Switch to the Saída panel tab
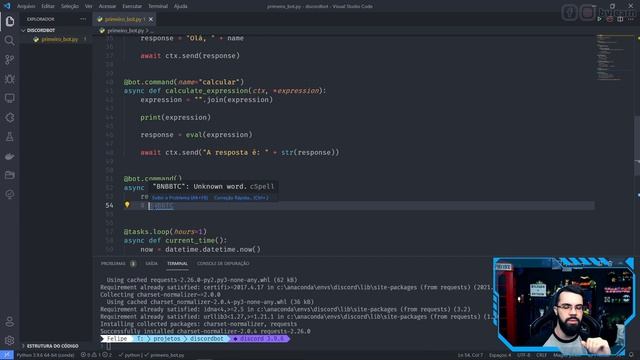640x360 pixels. tap(151, 264)
